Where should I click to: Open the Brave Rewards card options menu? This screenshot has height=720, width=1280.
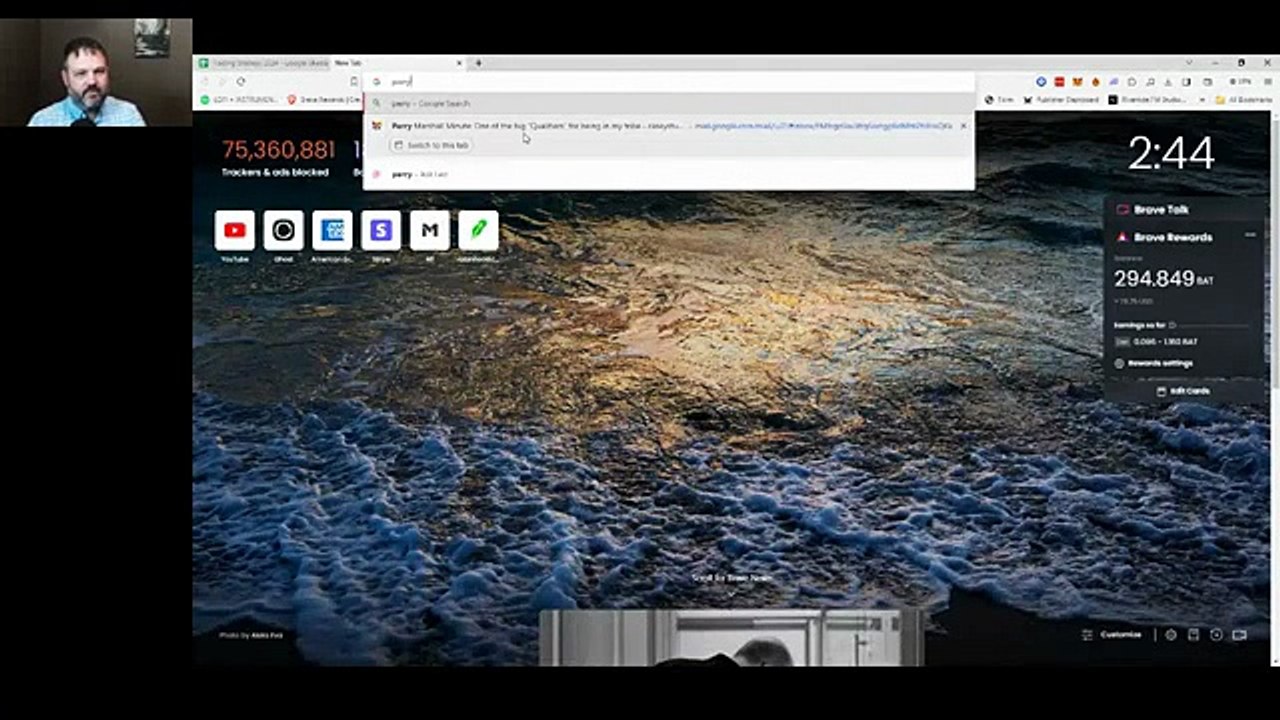click(1250, 235)
